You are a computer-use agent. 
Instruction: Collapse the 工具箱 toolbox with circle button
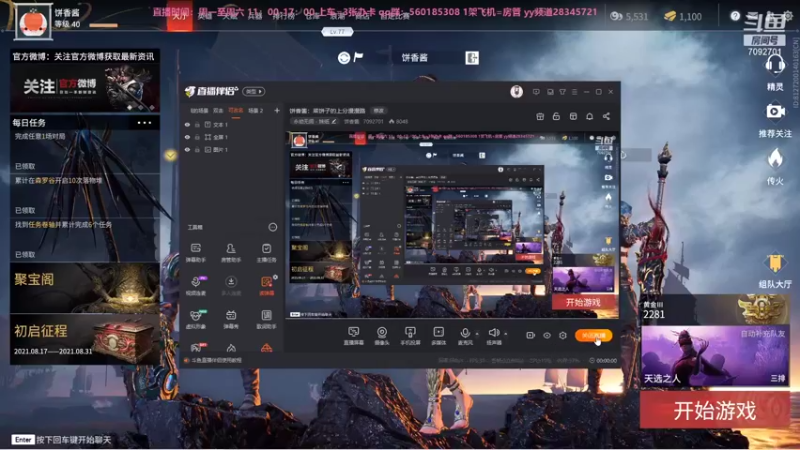point(273,227)
